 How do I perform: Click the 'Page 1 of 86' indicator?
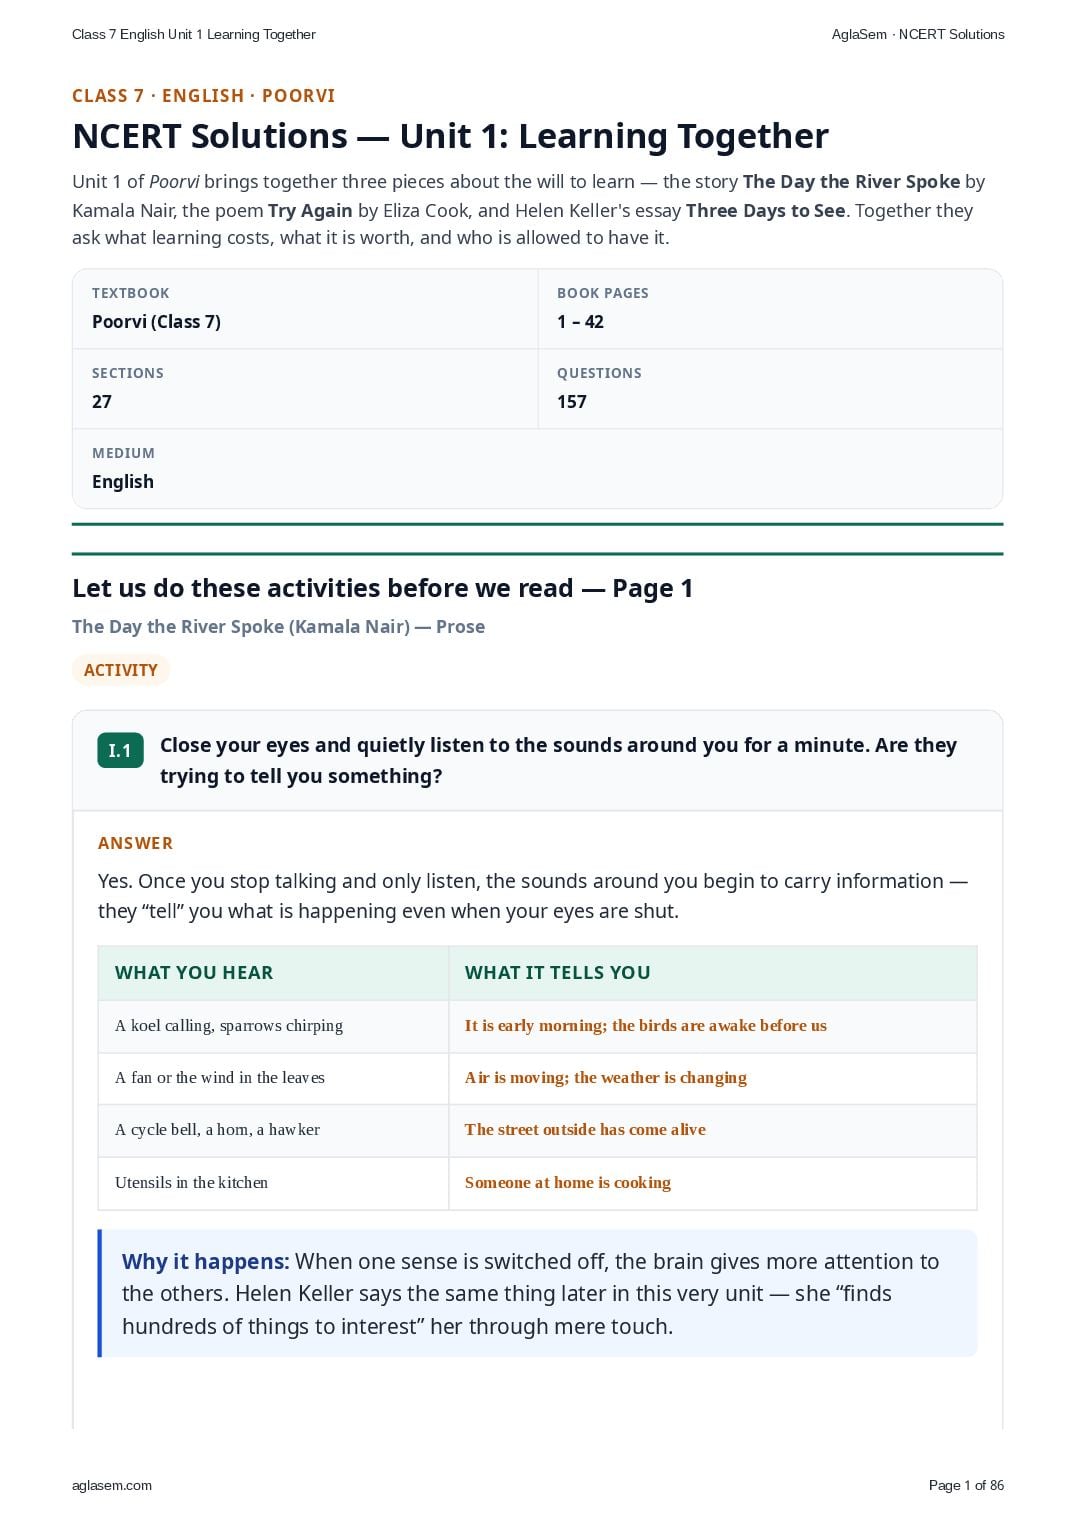point(966,1485)
